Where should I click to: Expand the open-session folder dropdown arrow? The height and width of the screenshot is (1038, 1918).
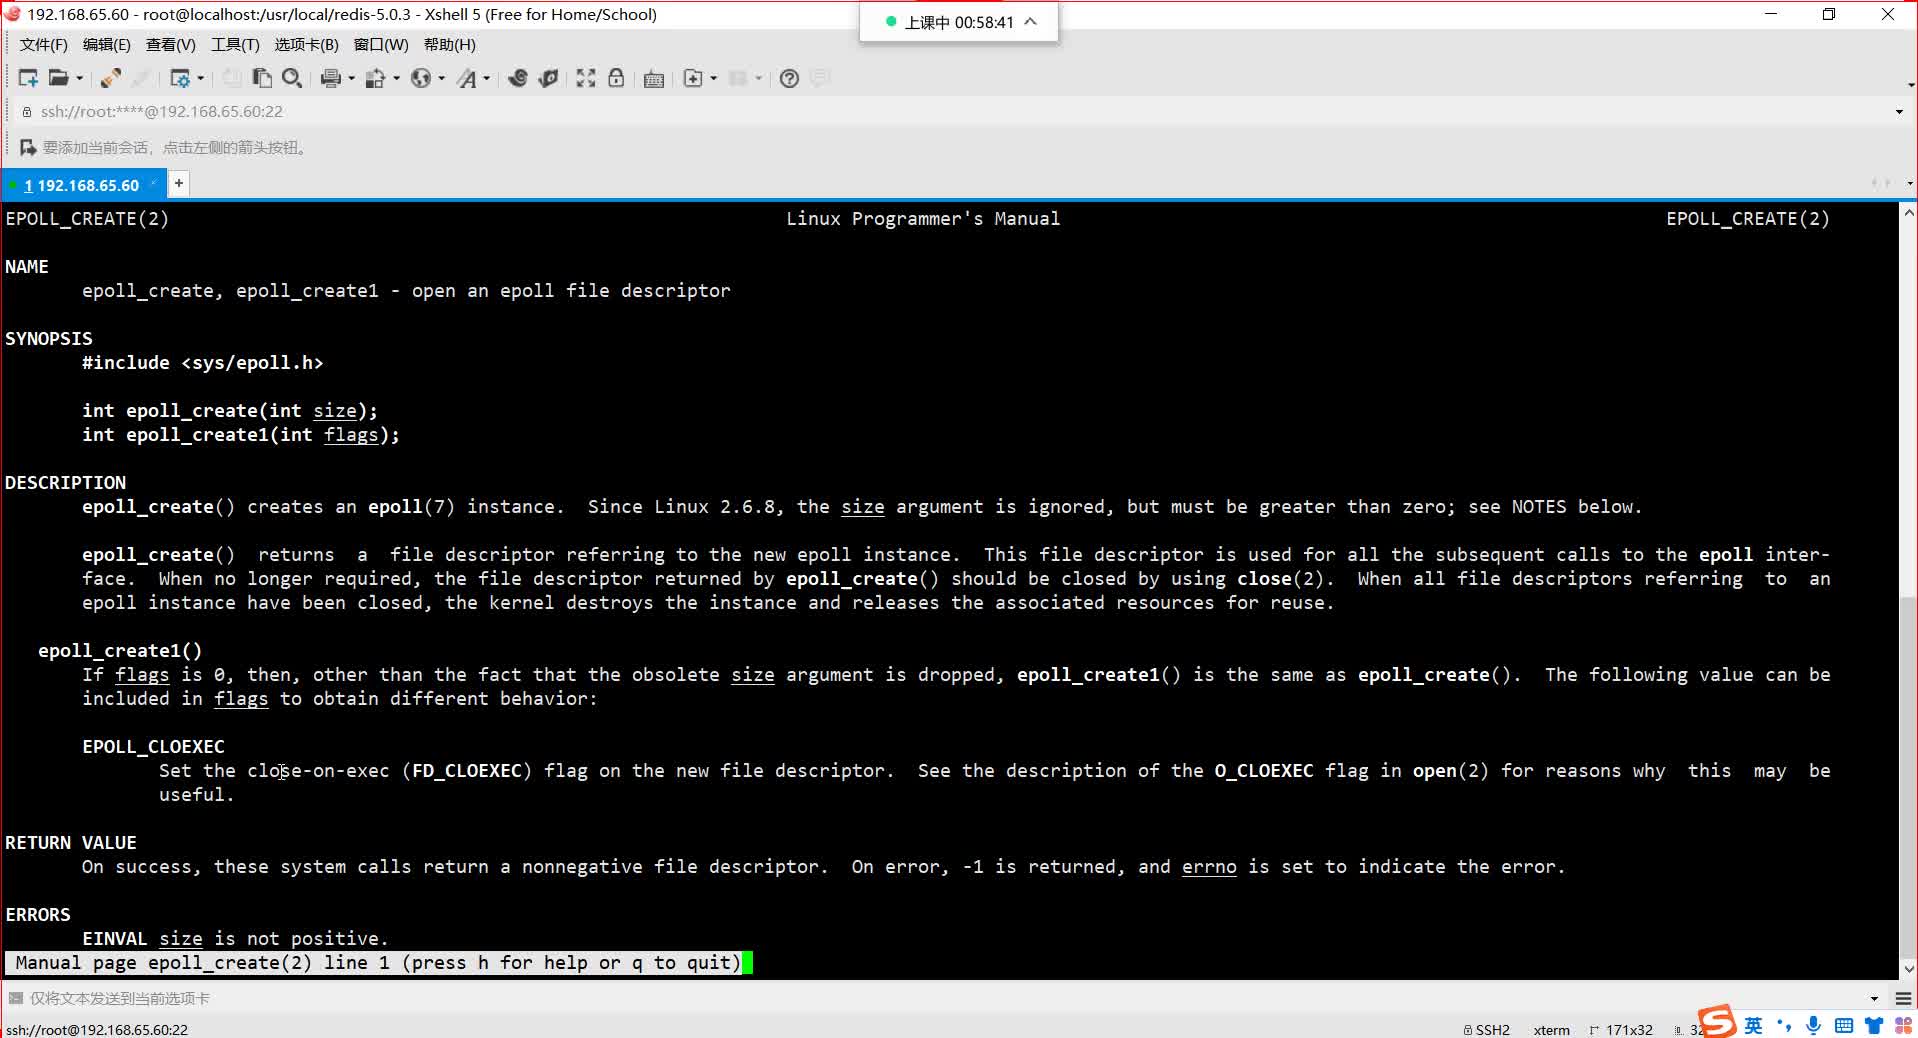(x=80, y=78)
